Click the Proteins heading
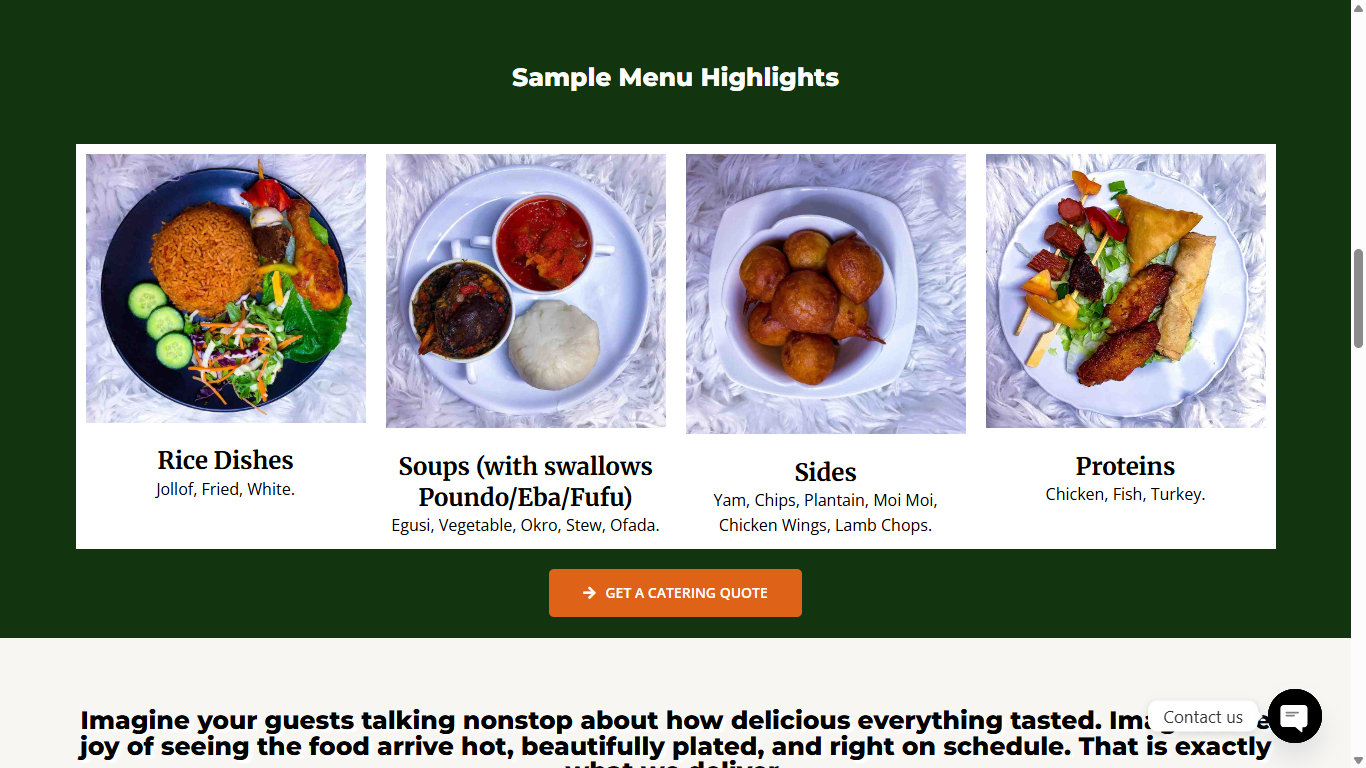The image size is (1366, 768). (1126, 466)
